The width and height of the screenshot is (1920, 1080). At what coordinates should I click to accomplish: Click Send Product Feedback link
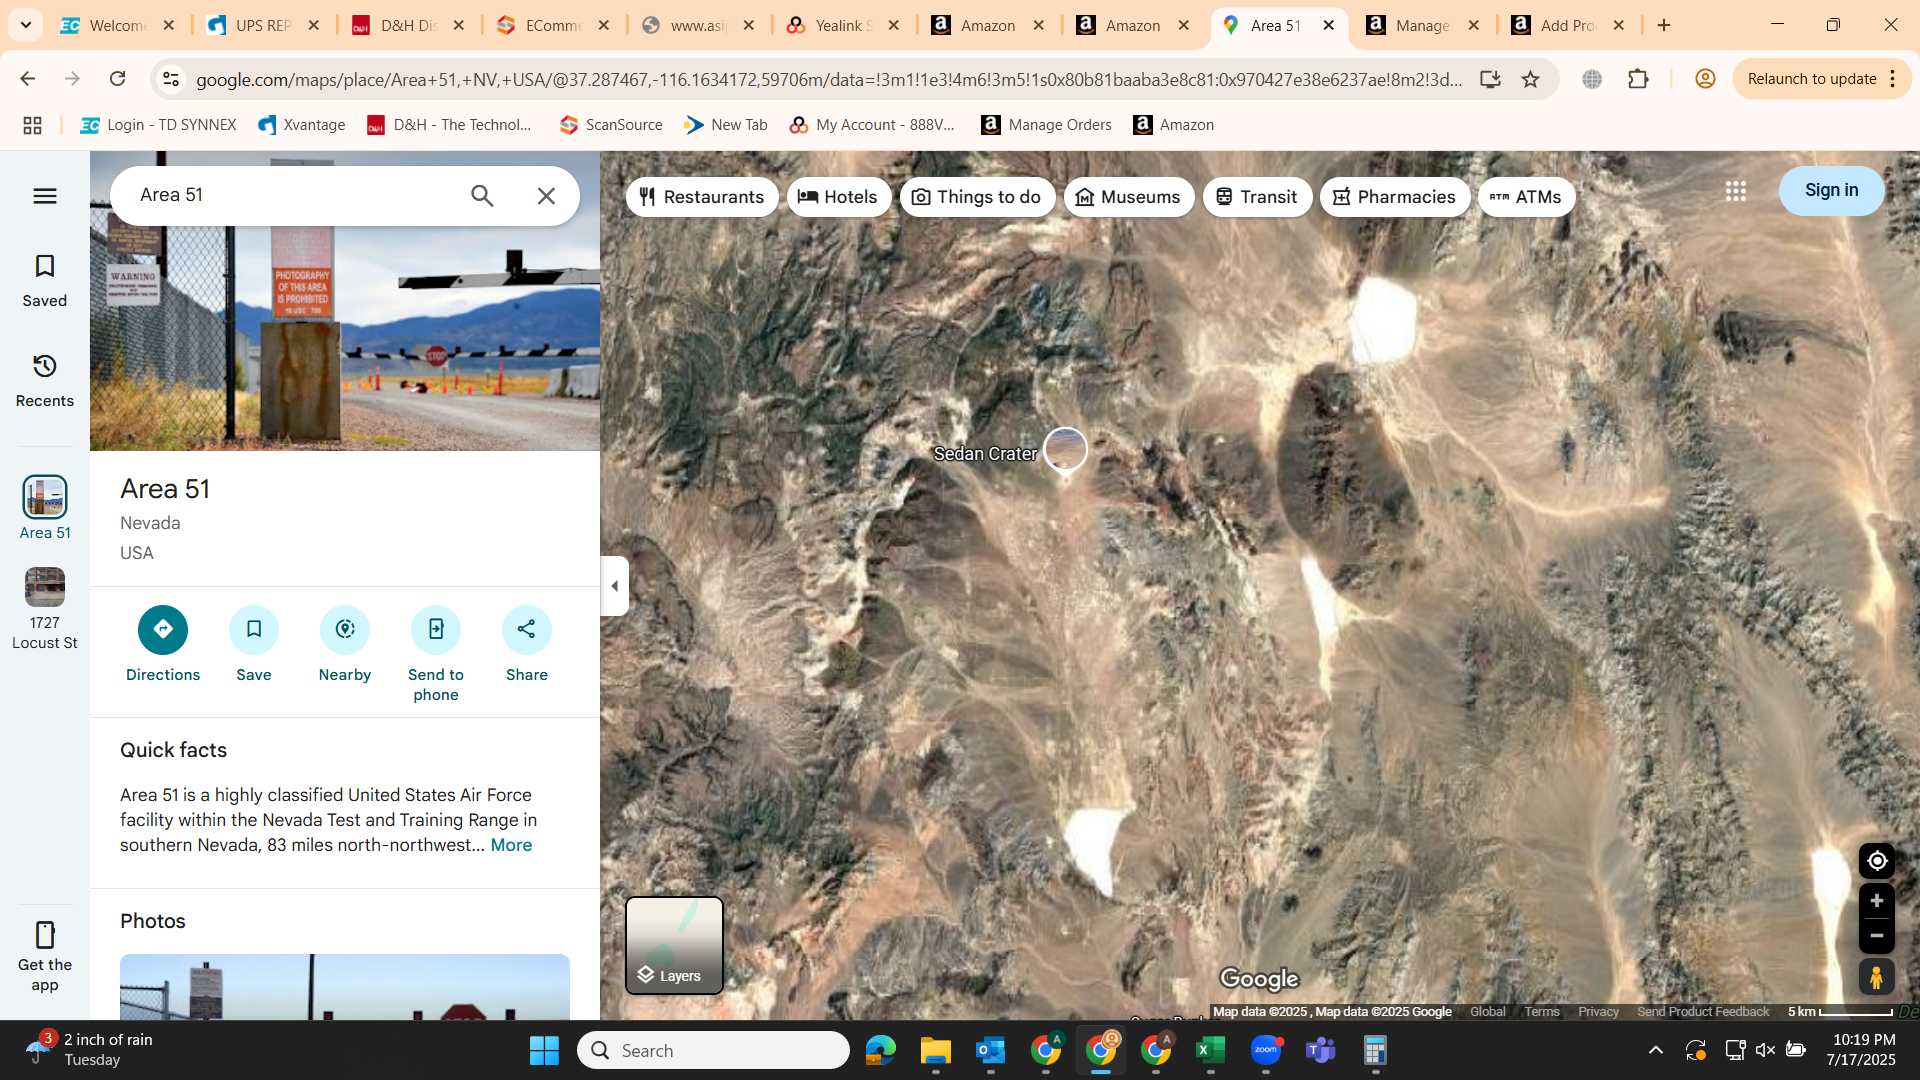(1703, 1012)
